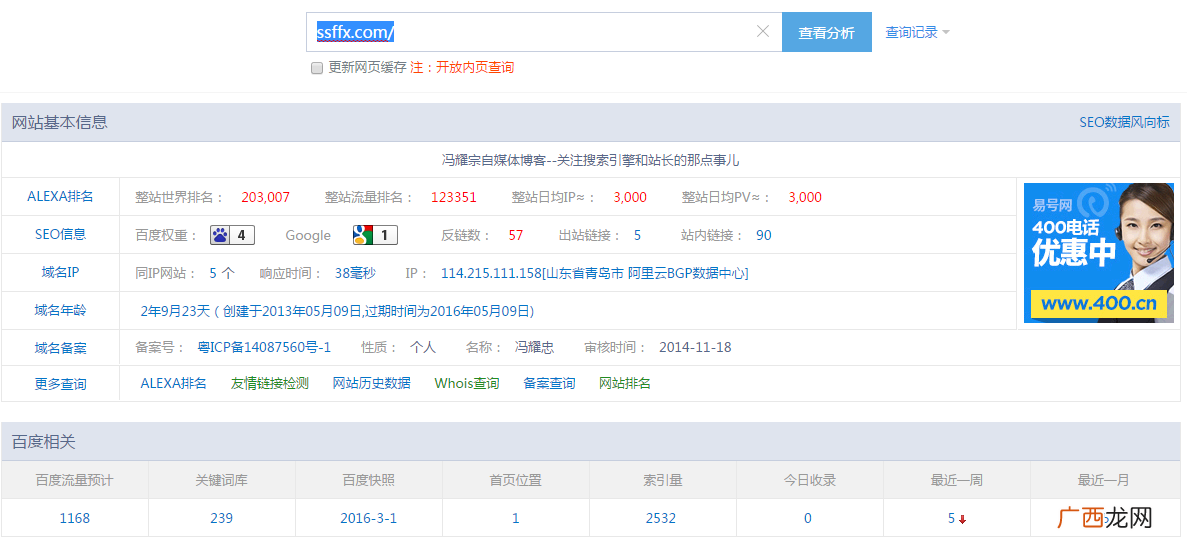This screenshot has width=1187, height=546.
Task: Click 关键词库 value 239
Action: pyautogui.click(x=222, y=519)
